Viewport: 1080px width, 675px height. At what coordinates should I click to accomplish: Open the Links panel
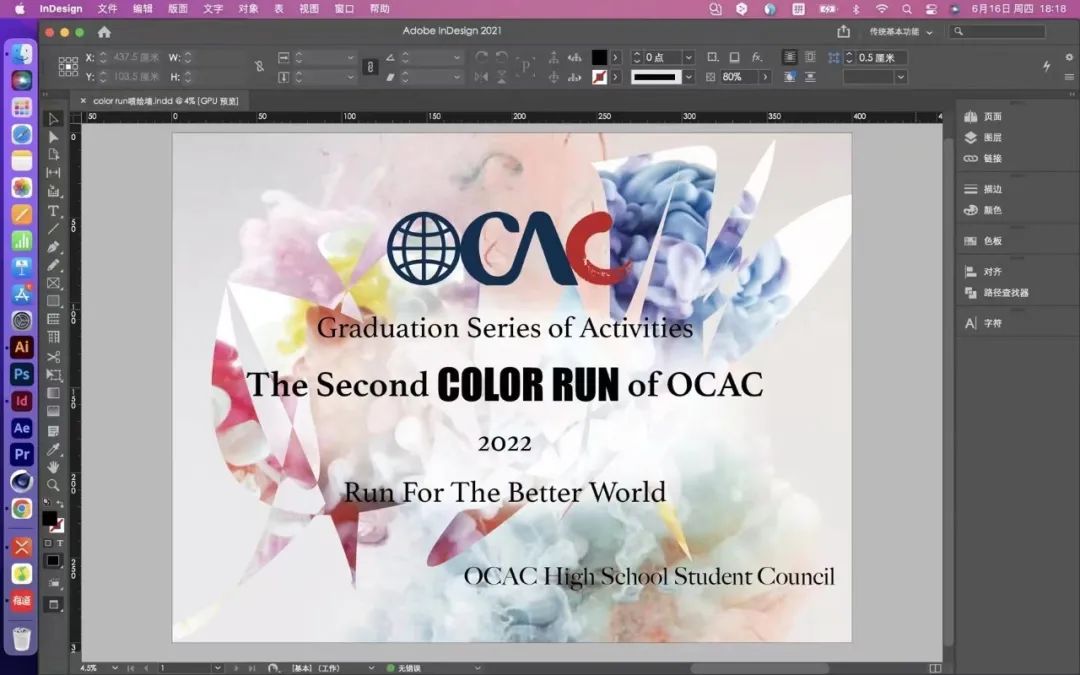[983, 158]
